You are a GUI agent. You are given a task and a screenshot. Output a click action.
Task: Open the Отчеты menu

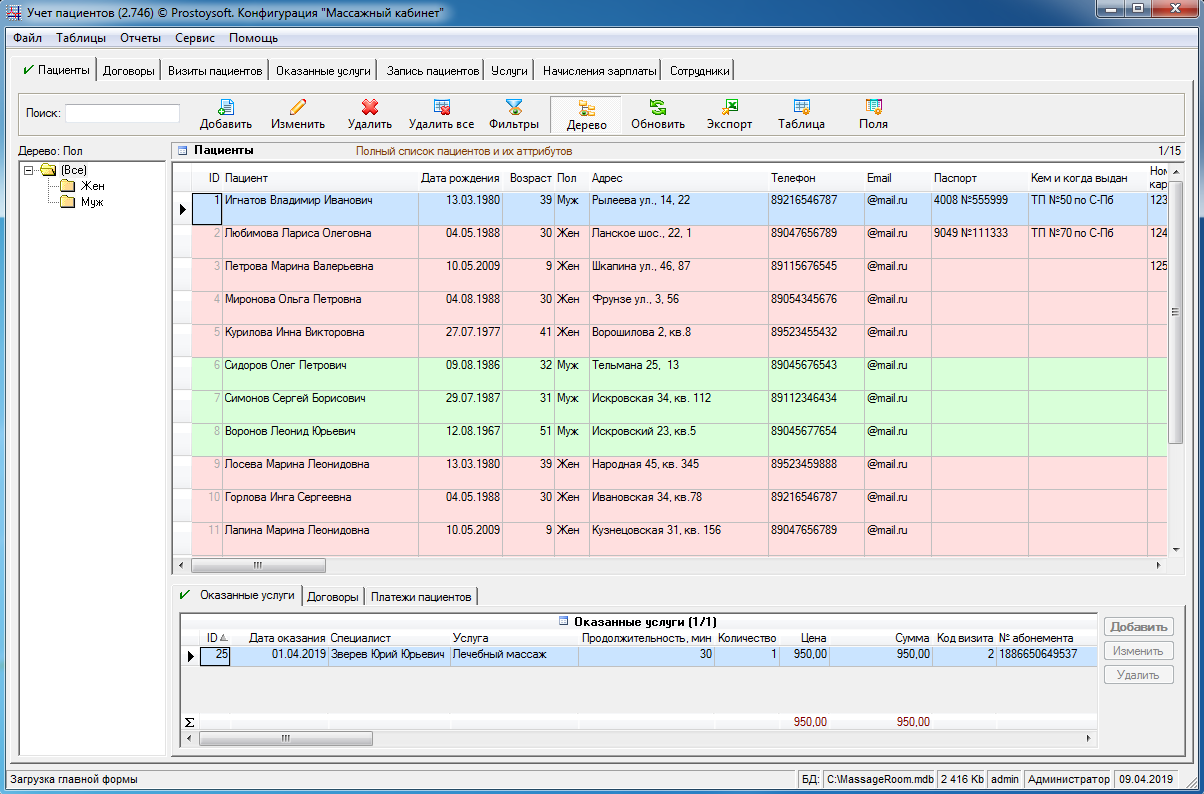tap(140, 38)
